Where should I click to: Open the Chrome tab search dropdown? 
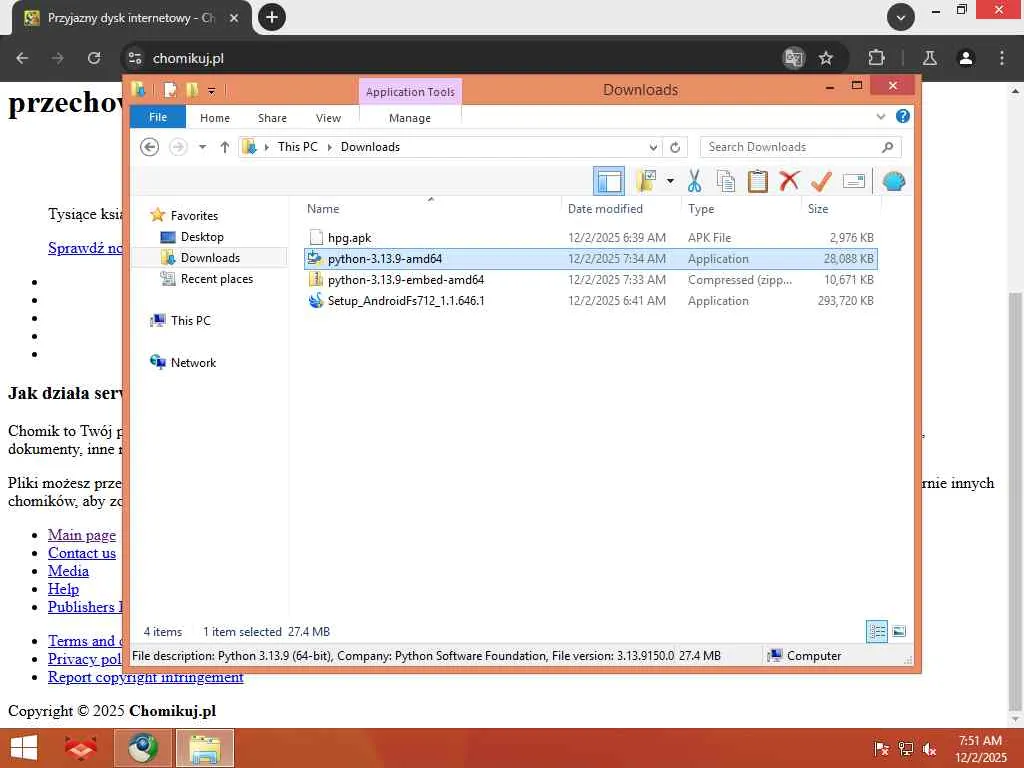(901, 18)
